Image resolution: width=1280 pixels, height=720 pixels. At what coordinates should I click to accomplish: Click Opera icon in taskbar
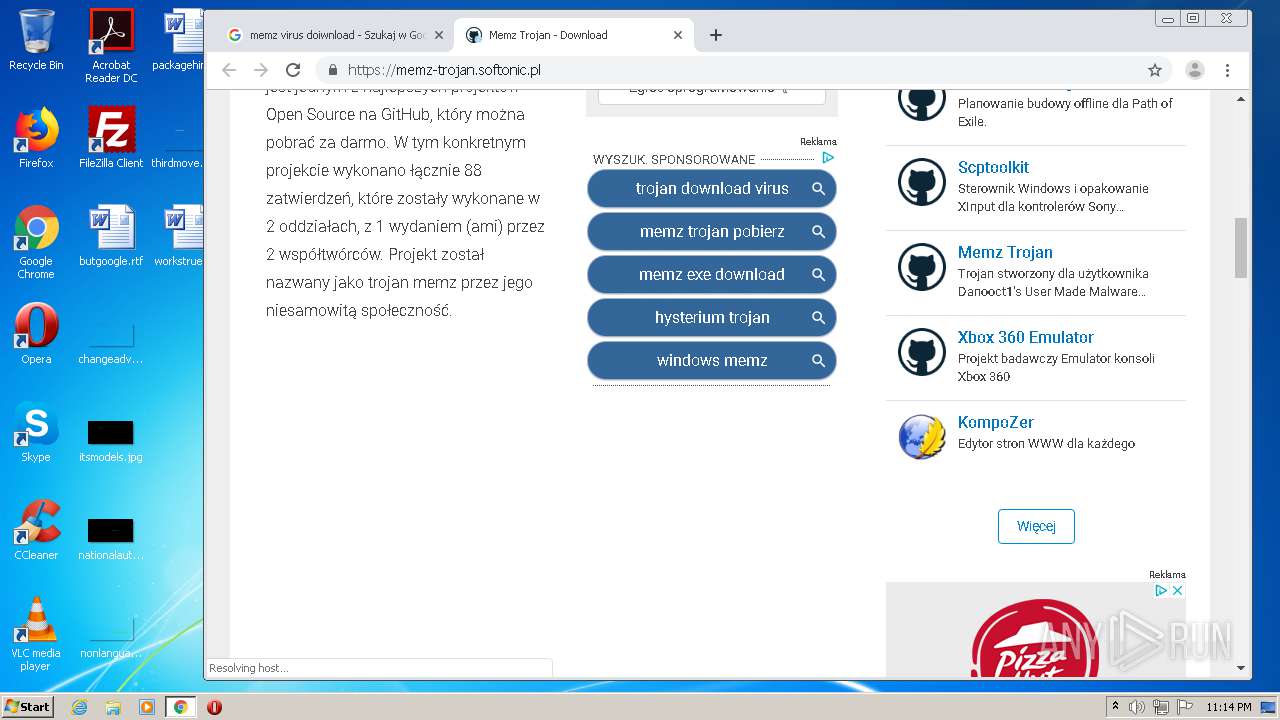click(x=214, y=707)
